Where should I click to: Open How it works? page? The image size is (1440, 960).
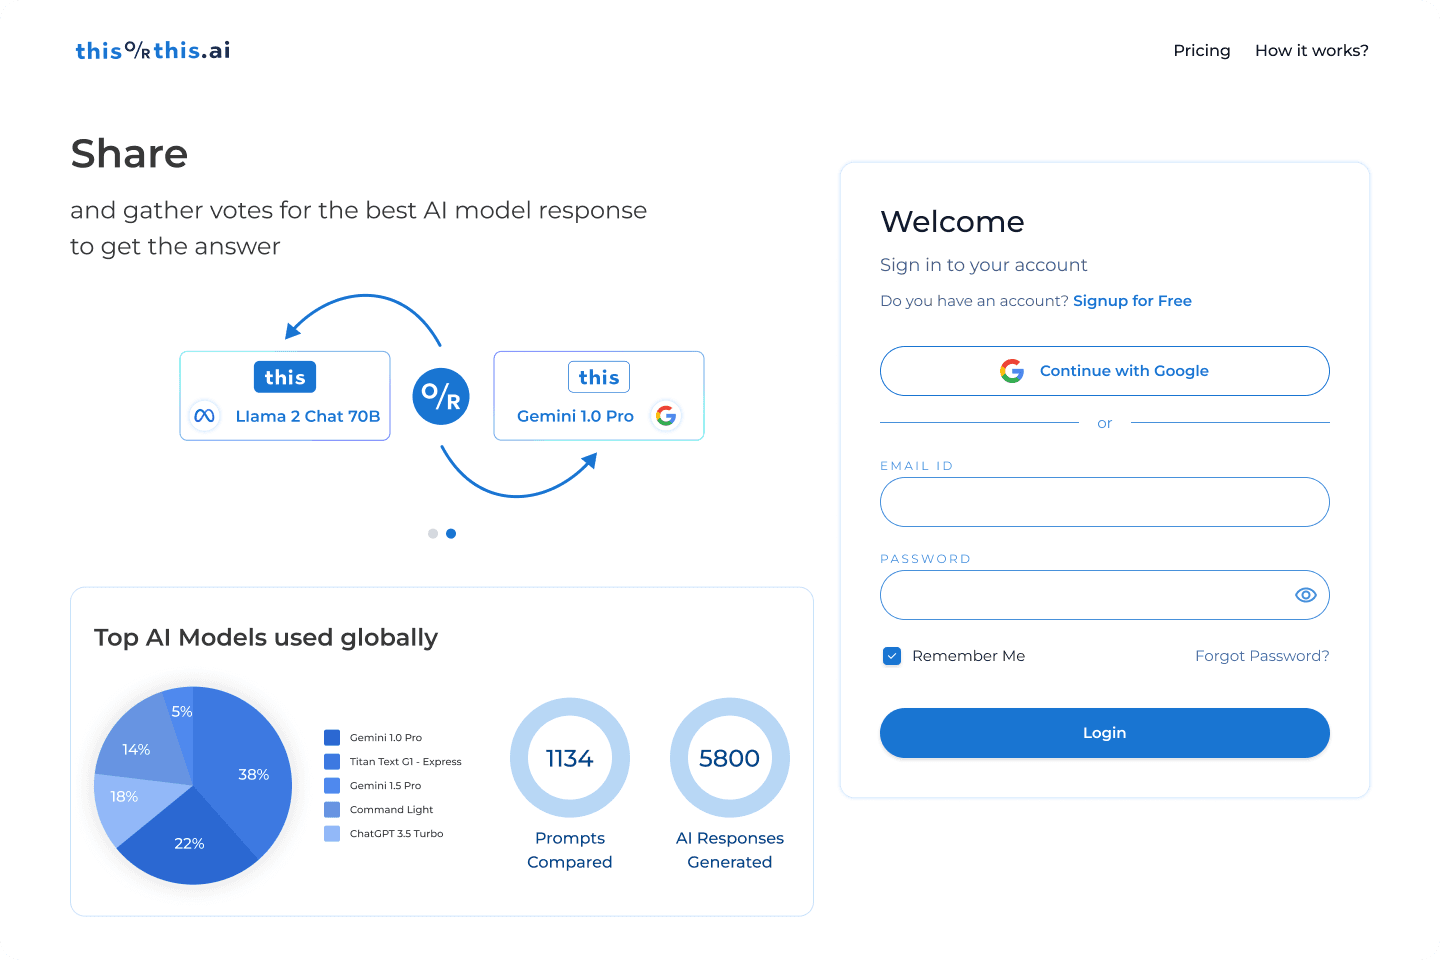click(1311, 50)
